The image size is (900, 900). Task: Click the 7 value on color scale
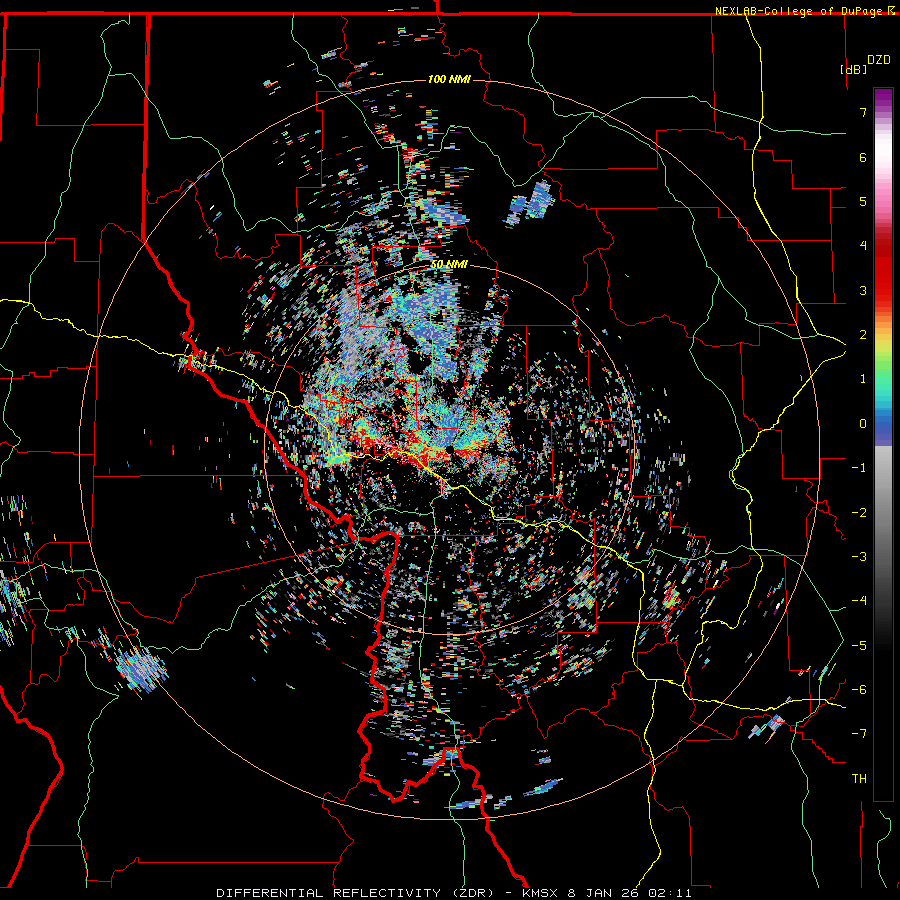coord(863,112)
